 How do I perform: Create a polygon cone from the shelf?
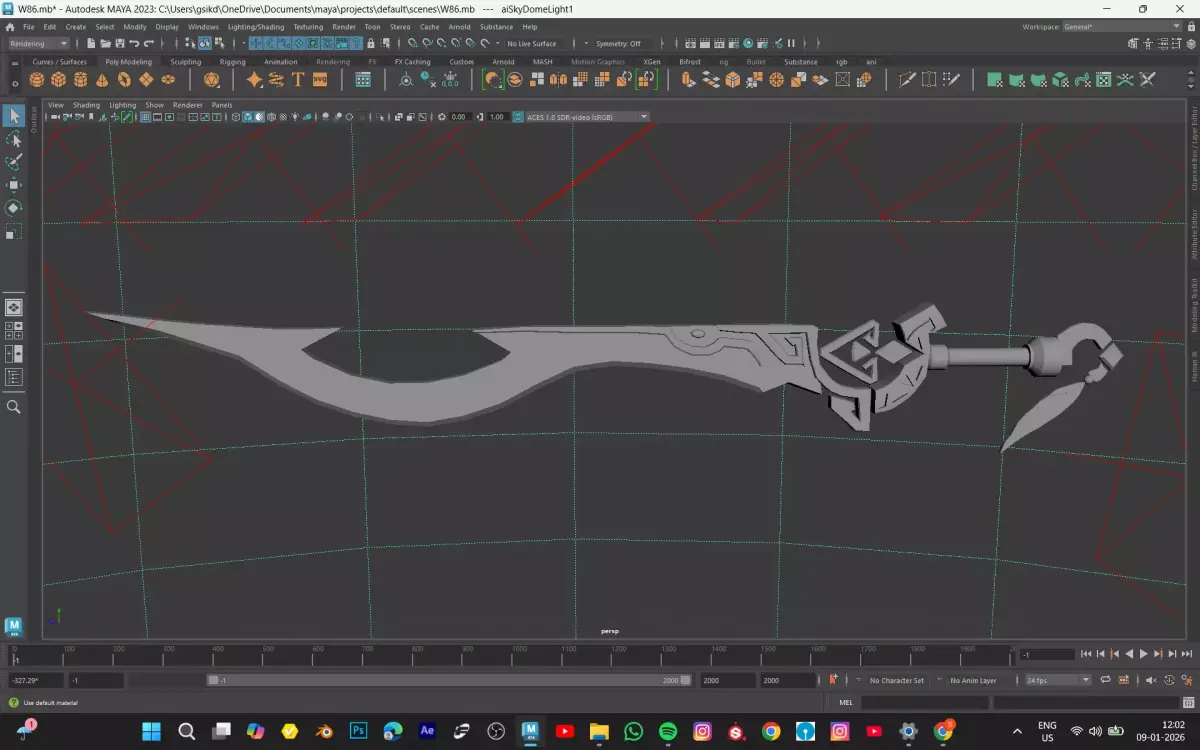tap(102, 80)
